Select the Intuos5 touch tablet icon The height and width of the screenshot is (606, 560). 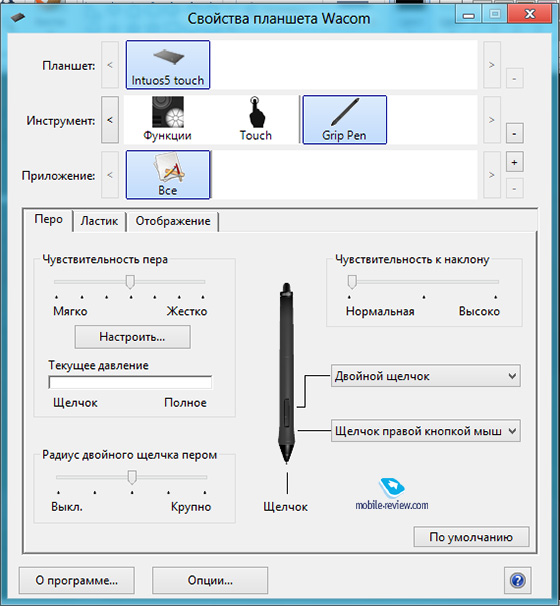[168, 65]
